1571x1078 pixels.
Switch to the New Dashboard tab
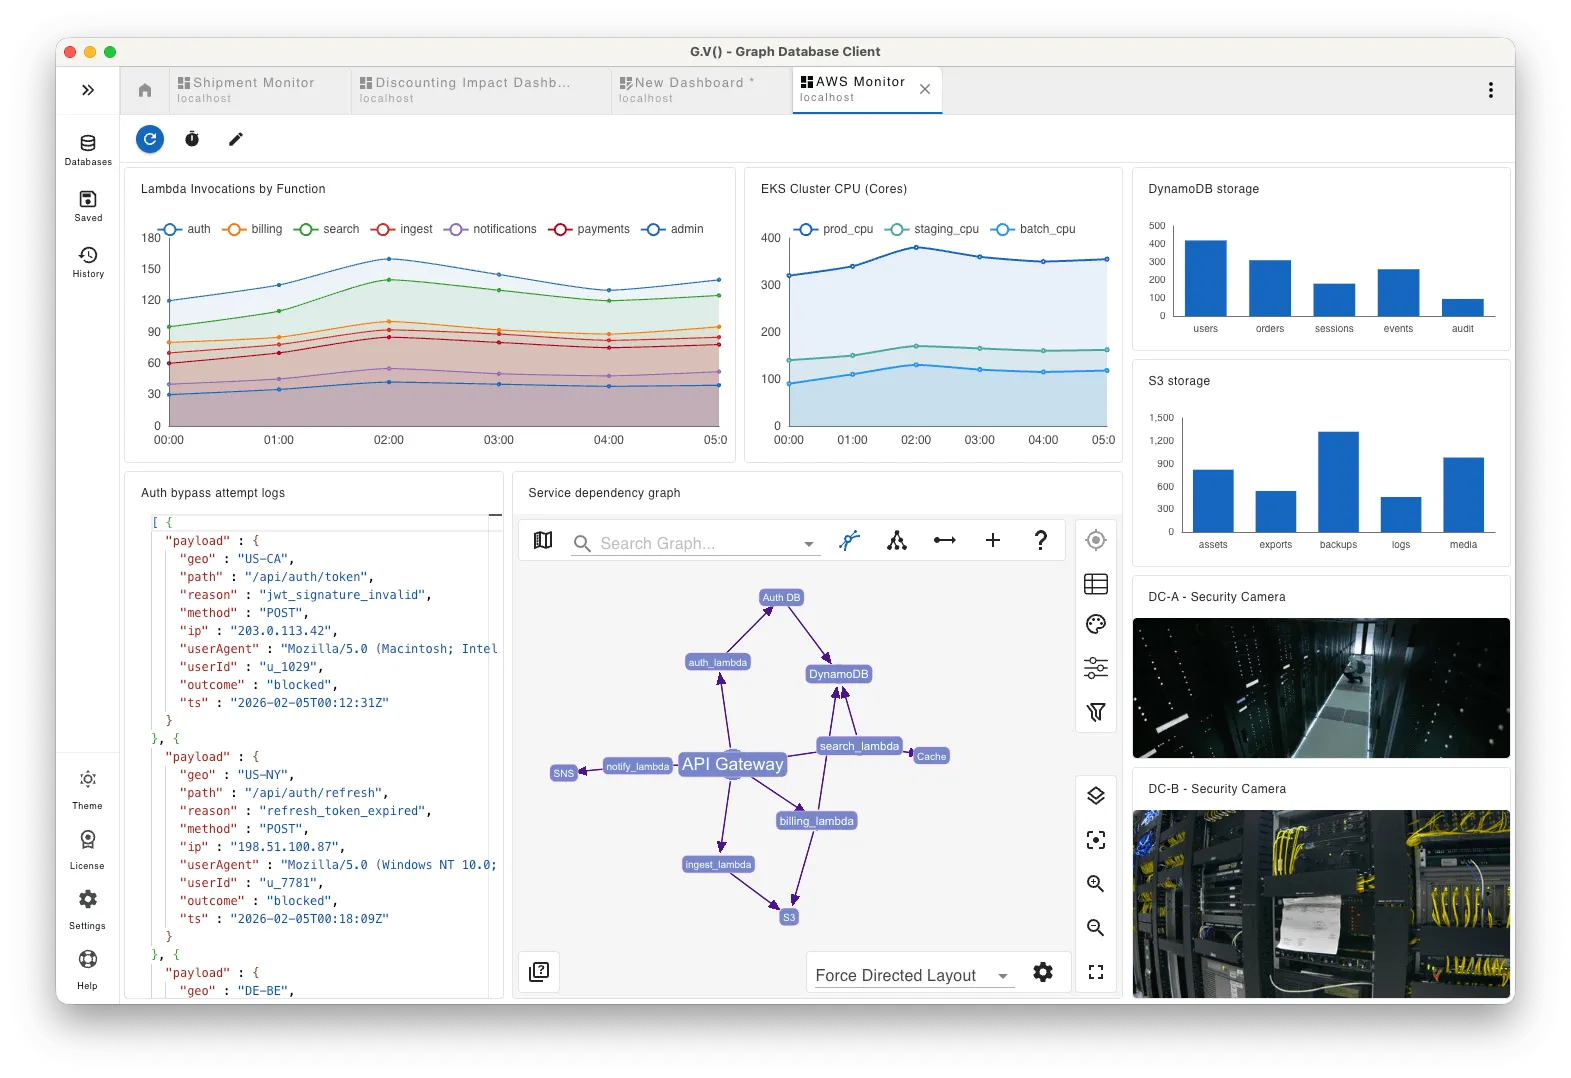700,90
